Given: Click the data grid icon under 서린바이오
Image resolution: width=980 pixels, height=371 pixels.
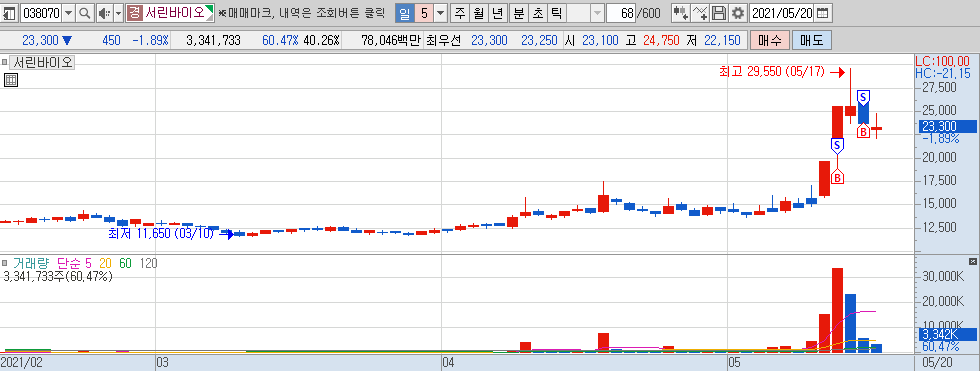Looking at the screenshot, I should coord(11,79).
